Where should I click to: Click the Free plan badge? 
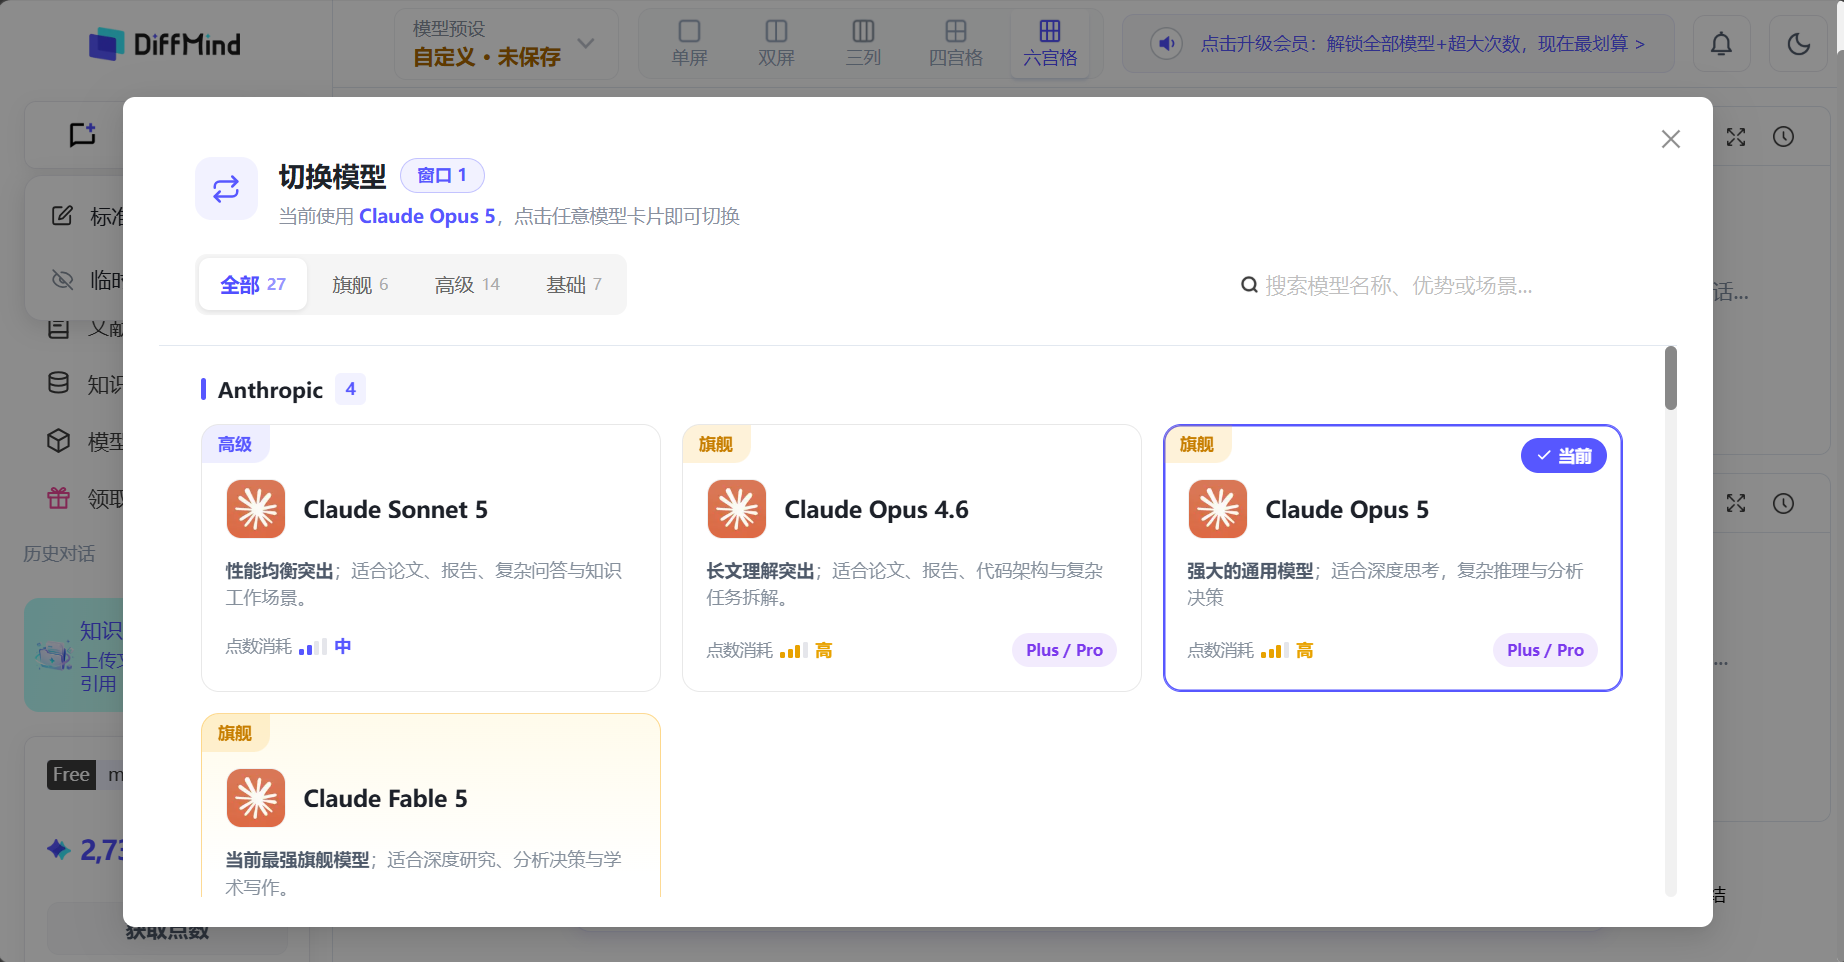pos(71,774)
